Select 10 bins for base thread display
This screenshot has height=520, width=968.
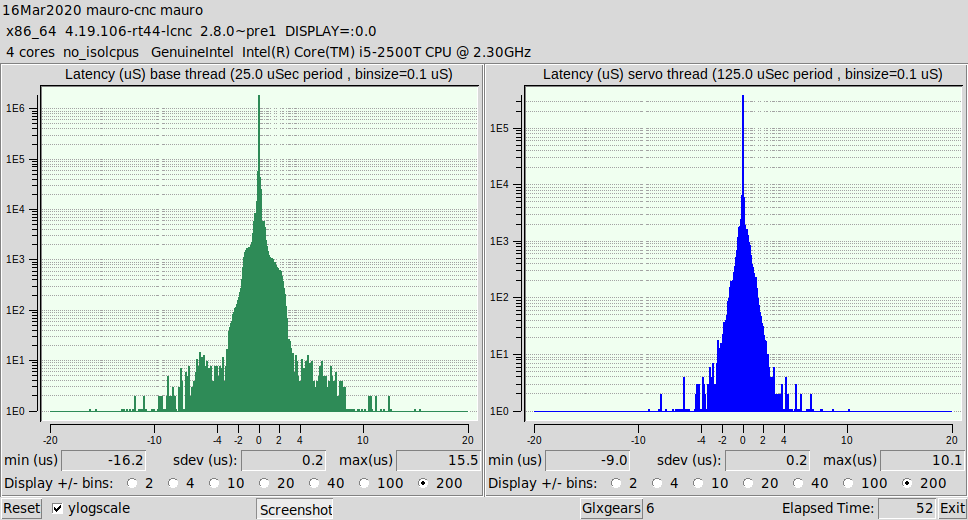pyautogui.click(x=214, y=483)
